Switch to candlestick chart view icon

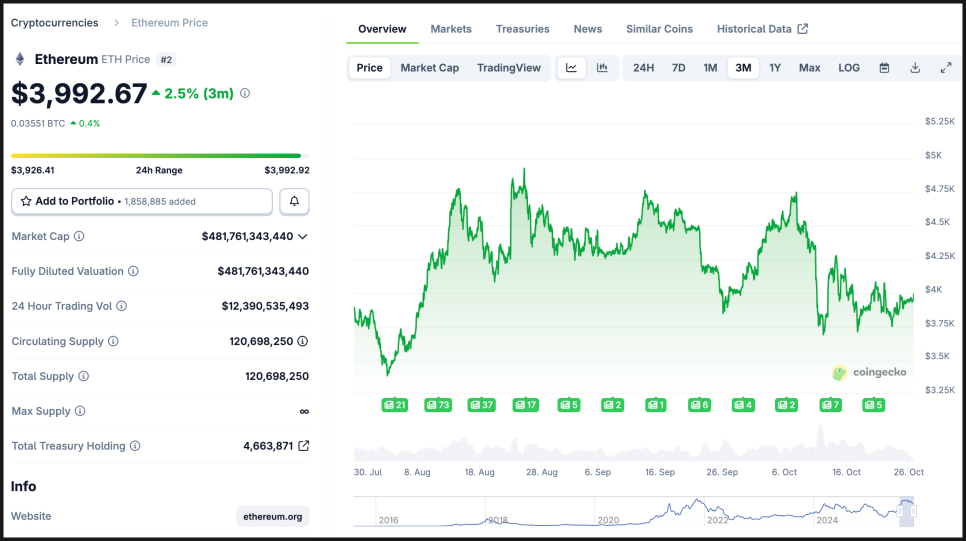pos(602,68)
